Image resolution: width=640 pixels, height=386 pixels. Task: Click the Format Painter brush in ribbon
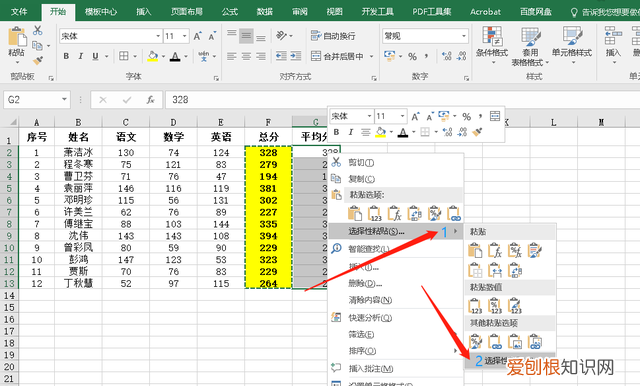(38, 61)
